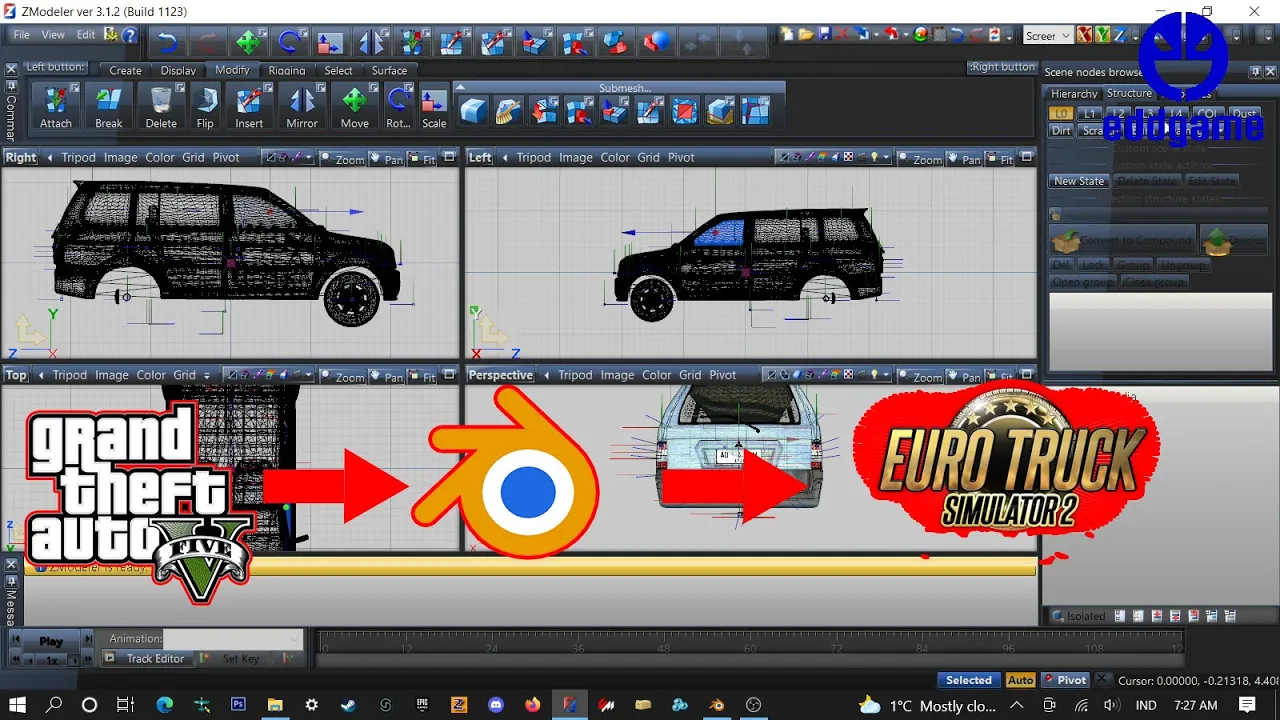
Task: Select the Break tool
Action: pyautogui.click(x=109, y=107)
